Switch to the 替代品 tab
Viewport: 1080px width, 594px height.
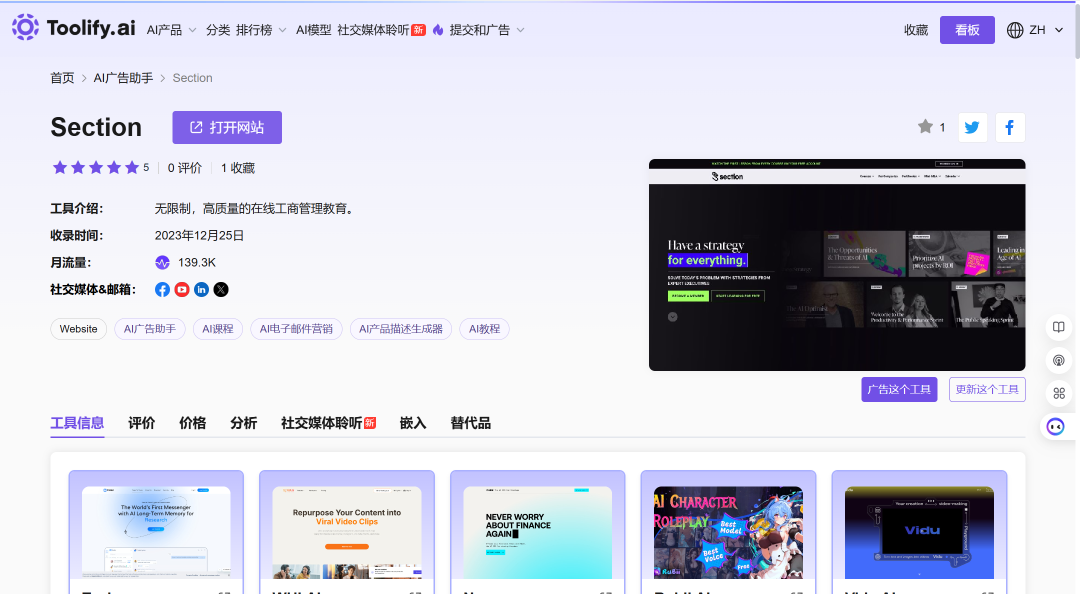(x=470, y=423)
